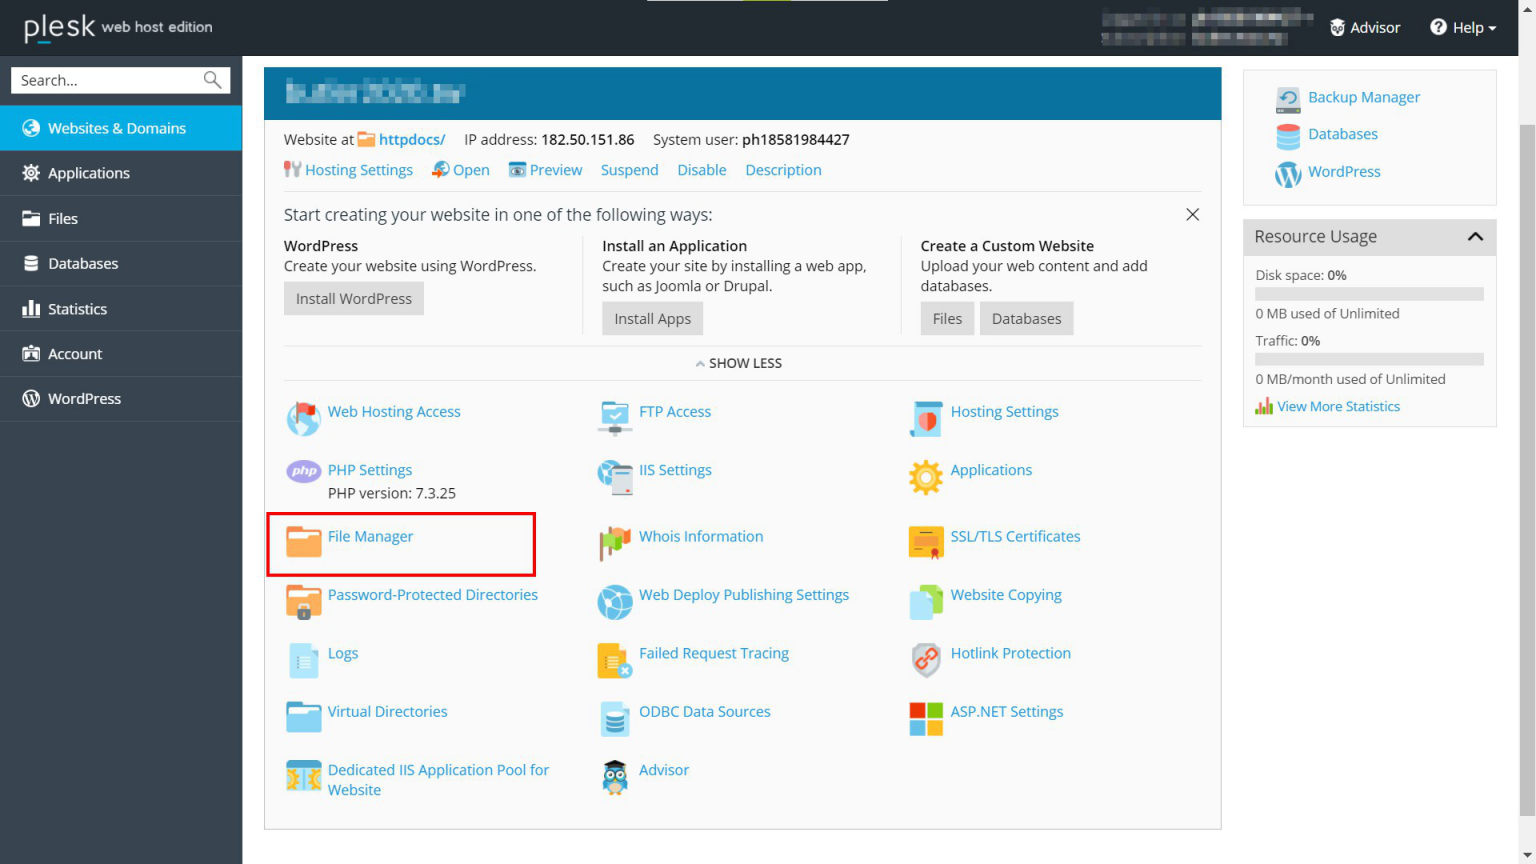Click the Install WordPress button
This screenshot has width=1536, height=864.
point(353,298)
